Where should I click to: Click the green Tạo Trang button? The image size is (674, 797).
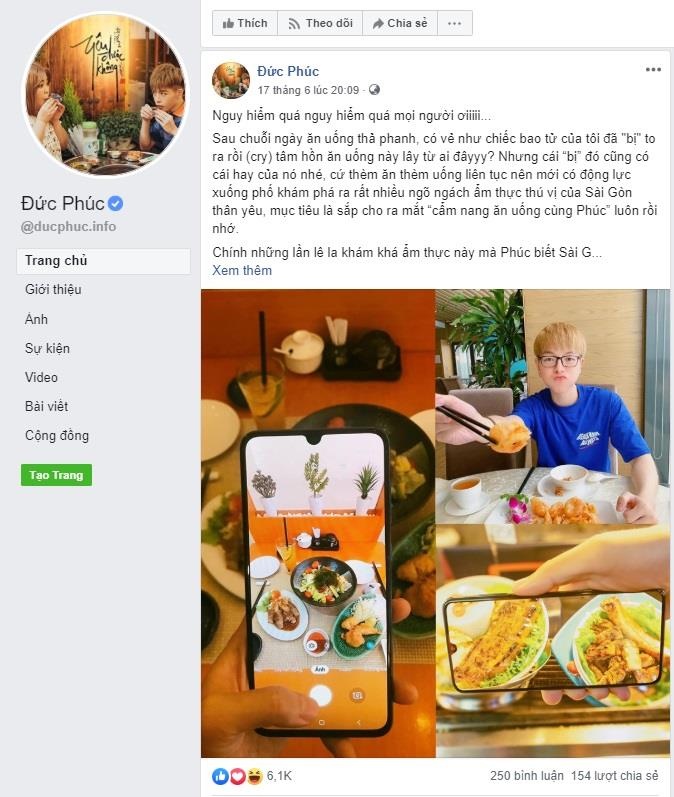coord(56,475)
